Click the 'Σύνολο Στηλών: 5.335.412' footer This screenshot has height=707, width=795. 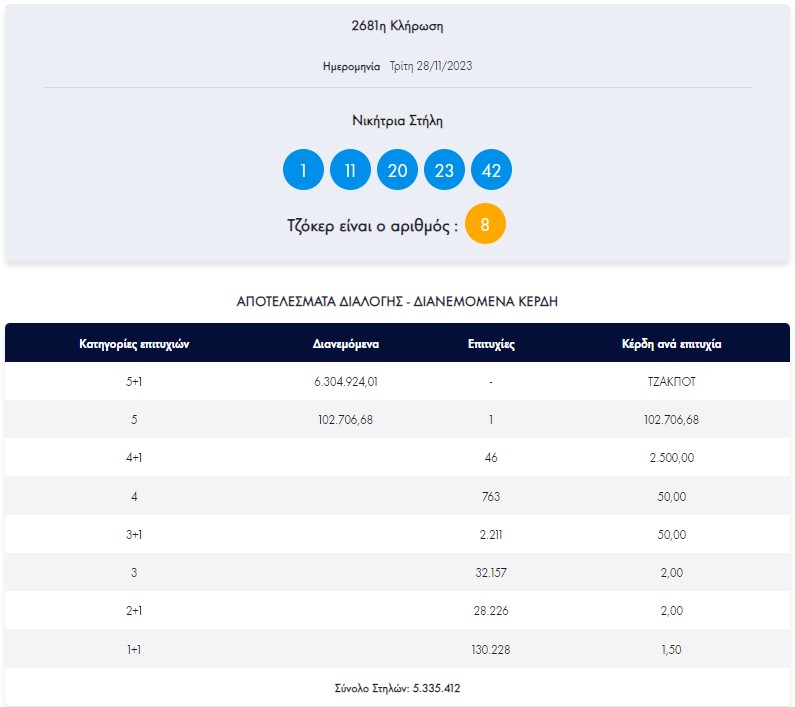pos(397,688)
